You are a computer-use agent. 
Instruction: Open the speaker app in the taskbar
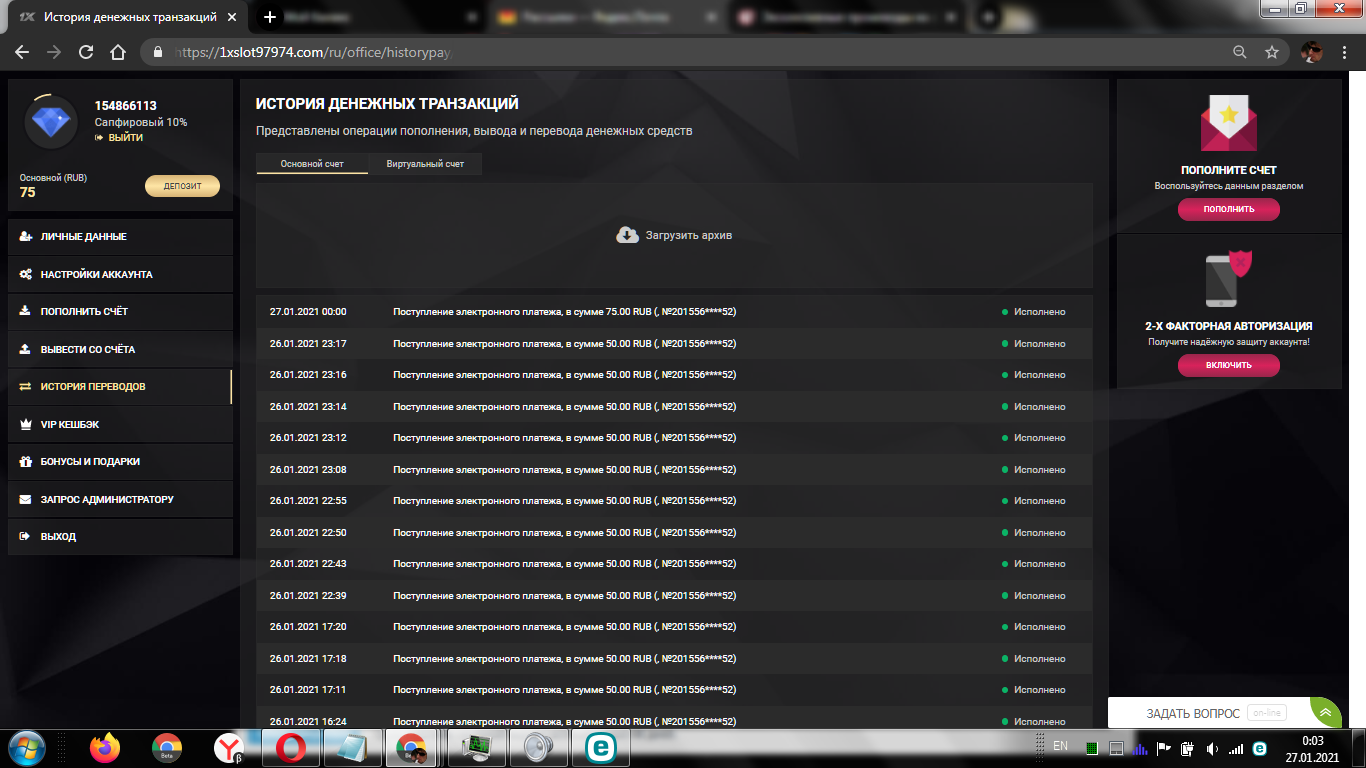539,748
